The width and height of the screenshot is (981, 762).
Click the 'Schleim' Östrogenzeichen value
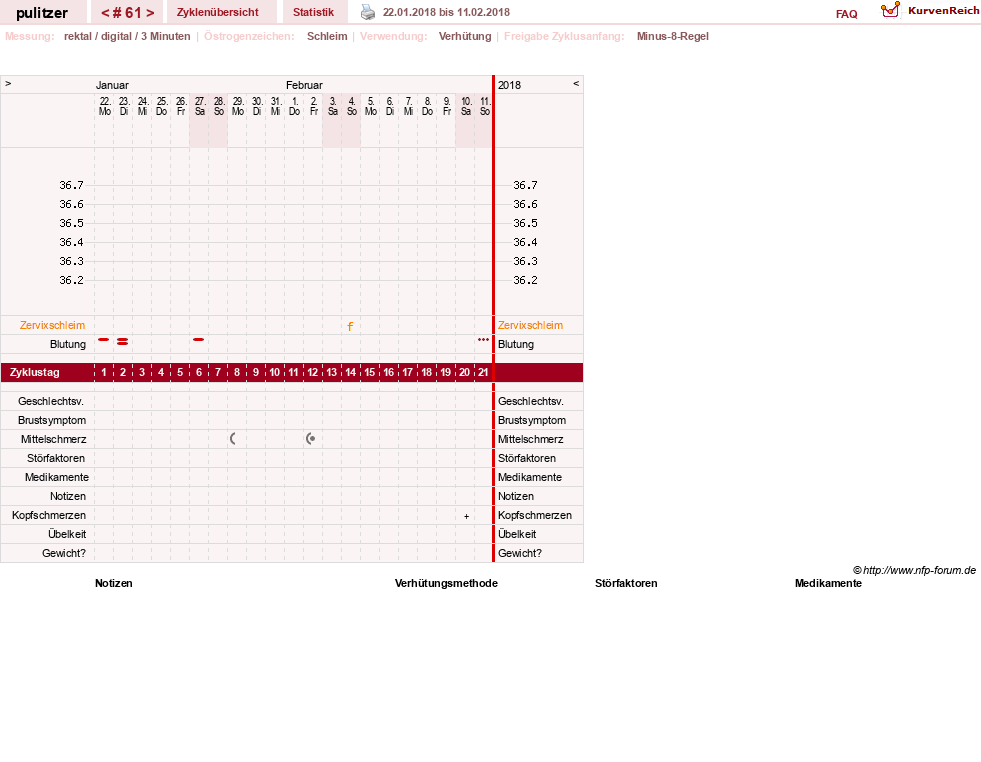[x=327, y=36]
